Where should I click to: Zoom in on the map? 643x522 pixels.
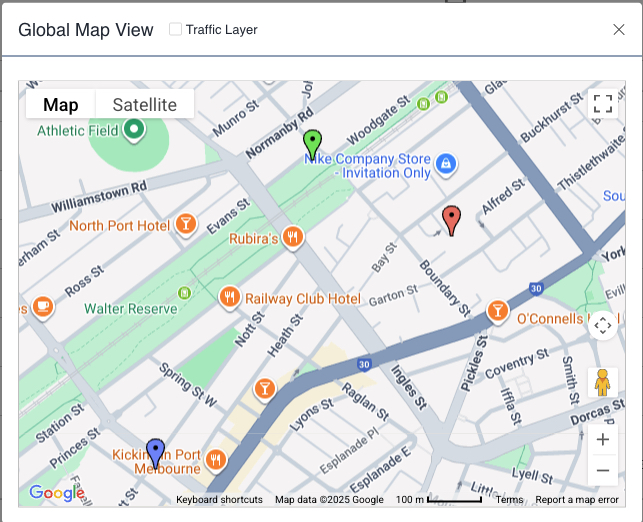pyautogui.click(x=603, y=440)
